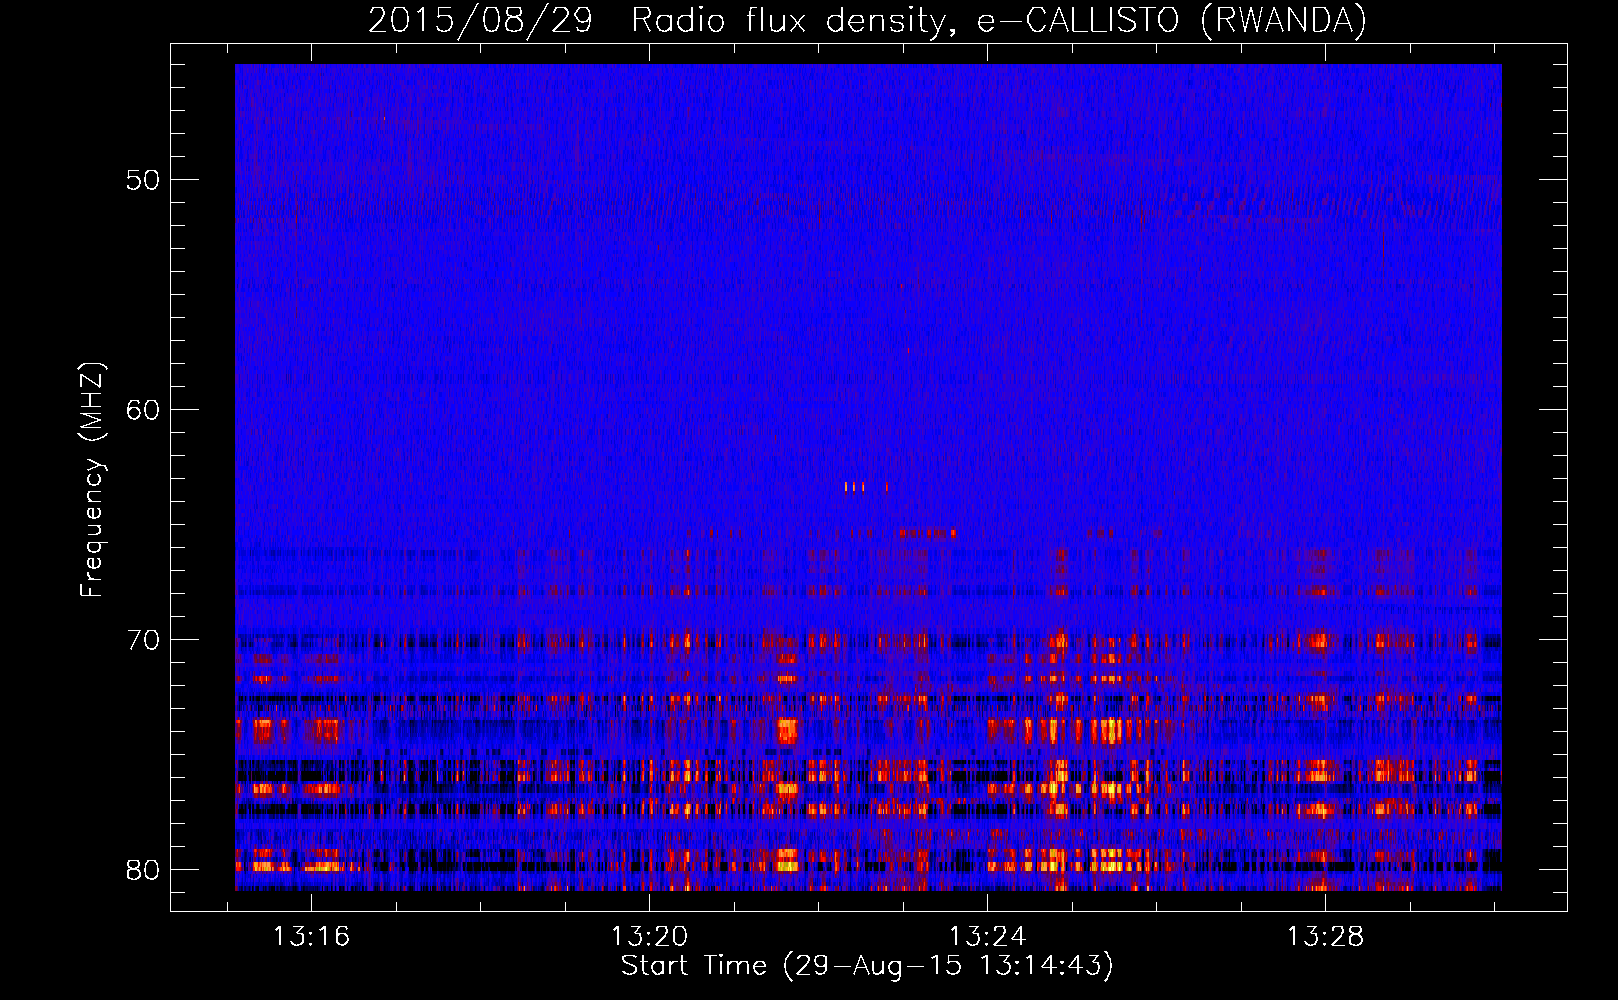
Task: Click the 'Frequency (MHZ)' y-axis label
Action: [x=92, y=480]
